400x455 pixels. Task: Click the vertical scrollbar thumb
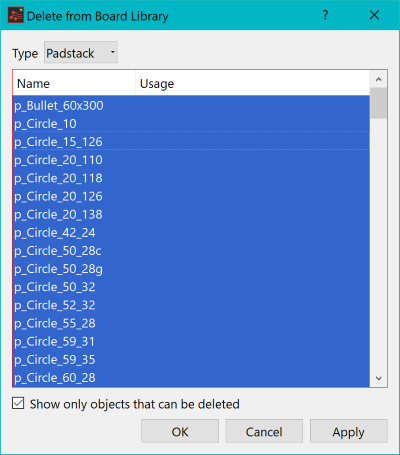(x=378, y=103)
